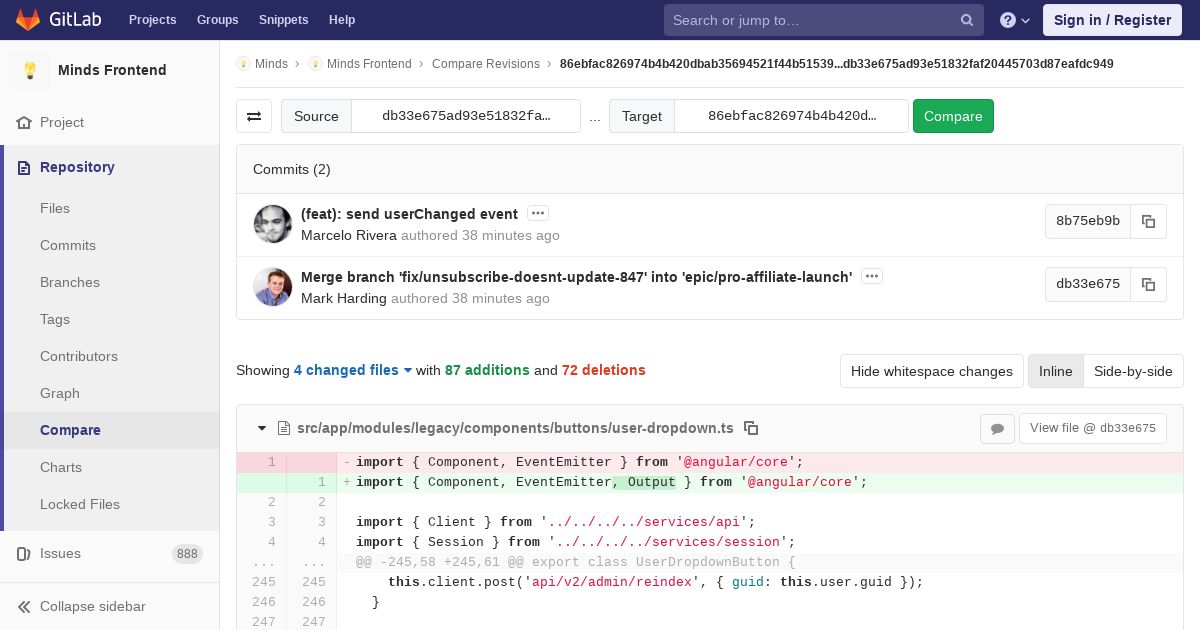Copy commit SHA db33e675

(x=1148, y=284)
